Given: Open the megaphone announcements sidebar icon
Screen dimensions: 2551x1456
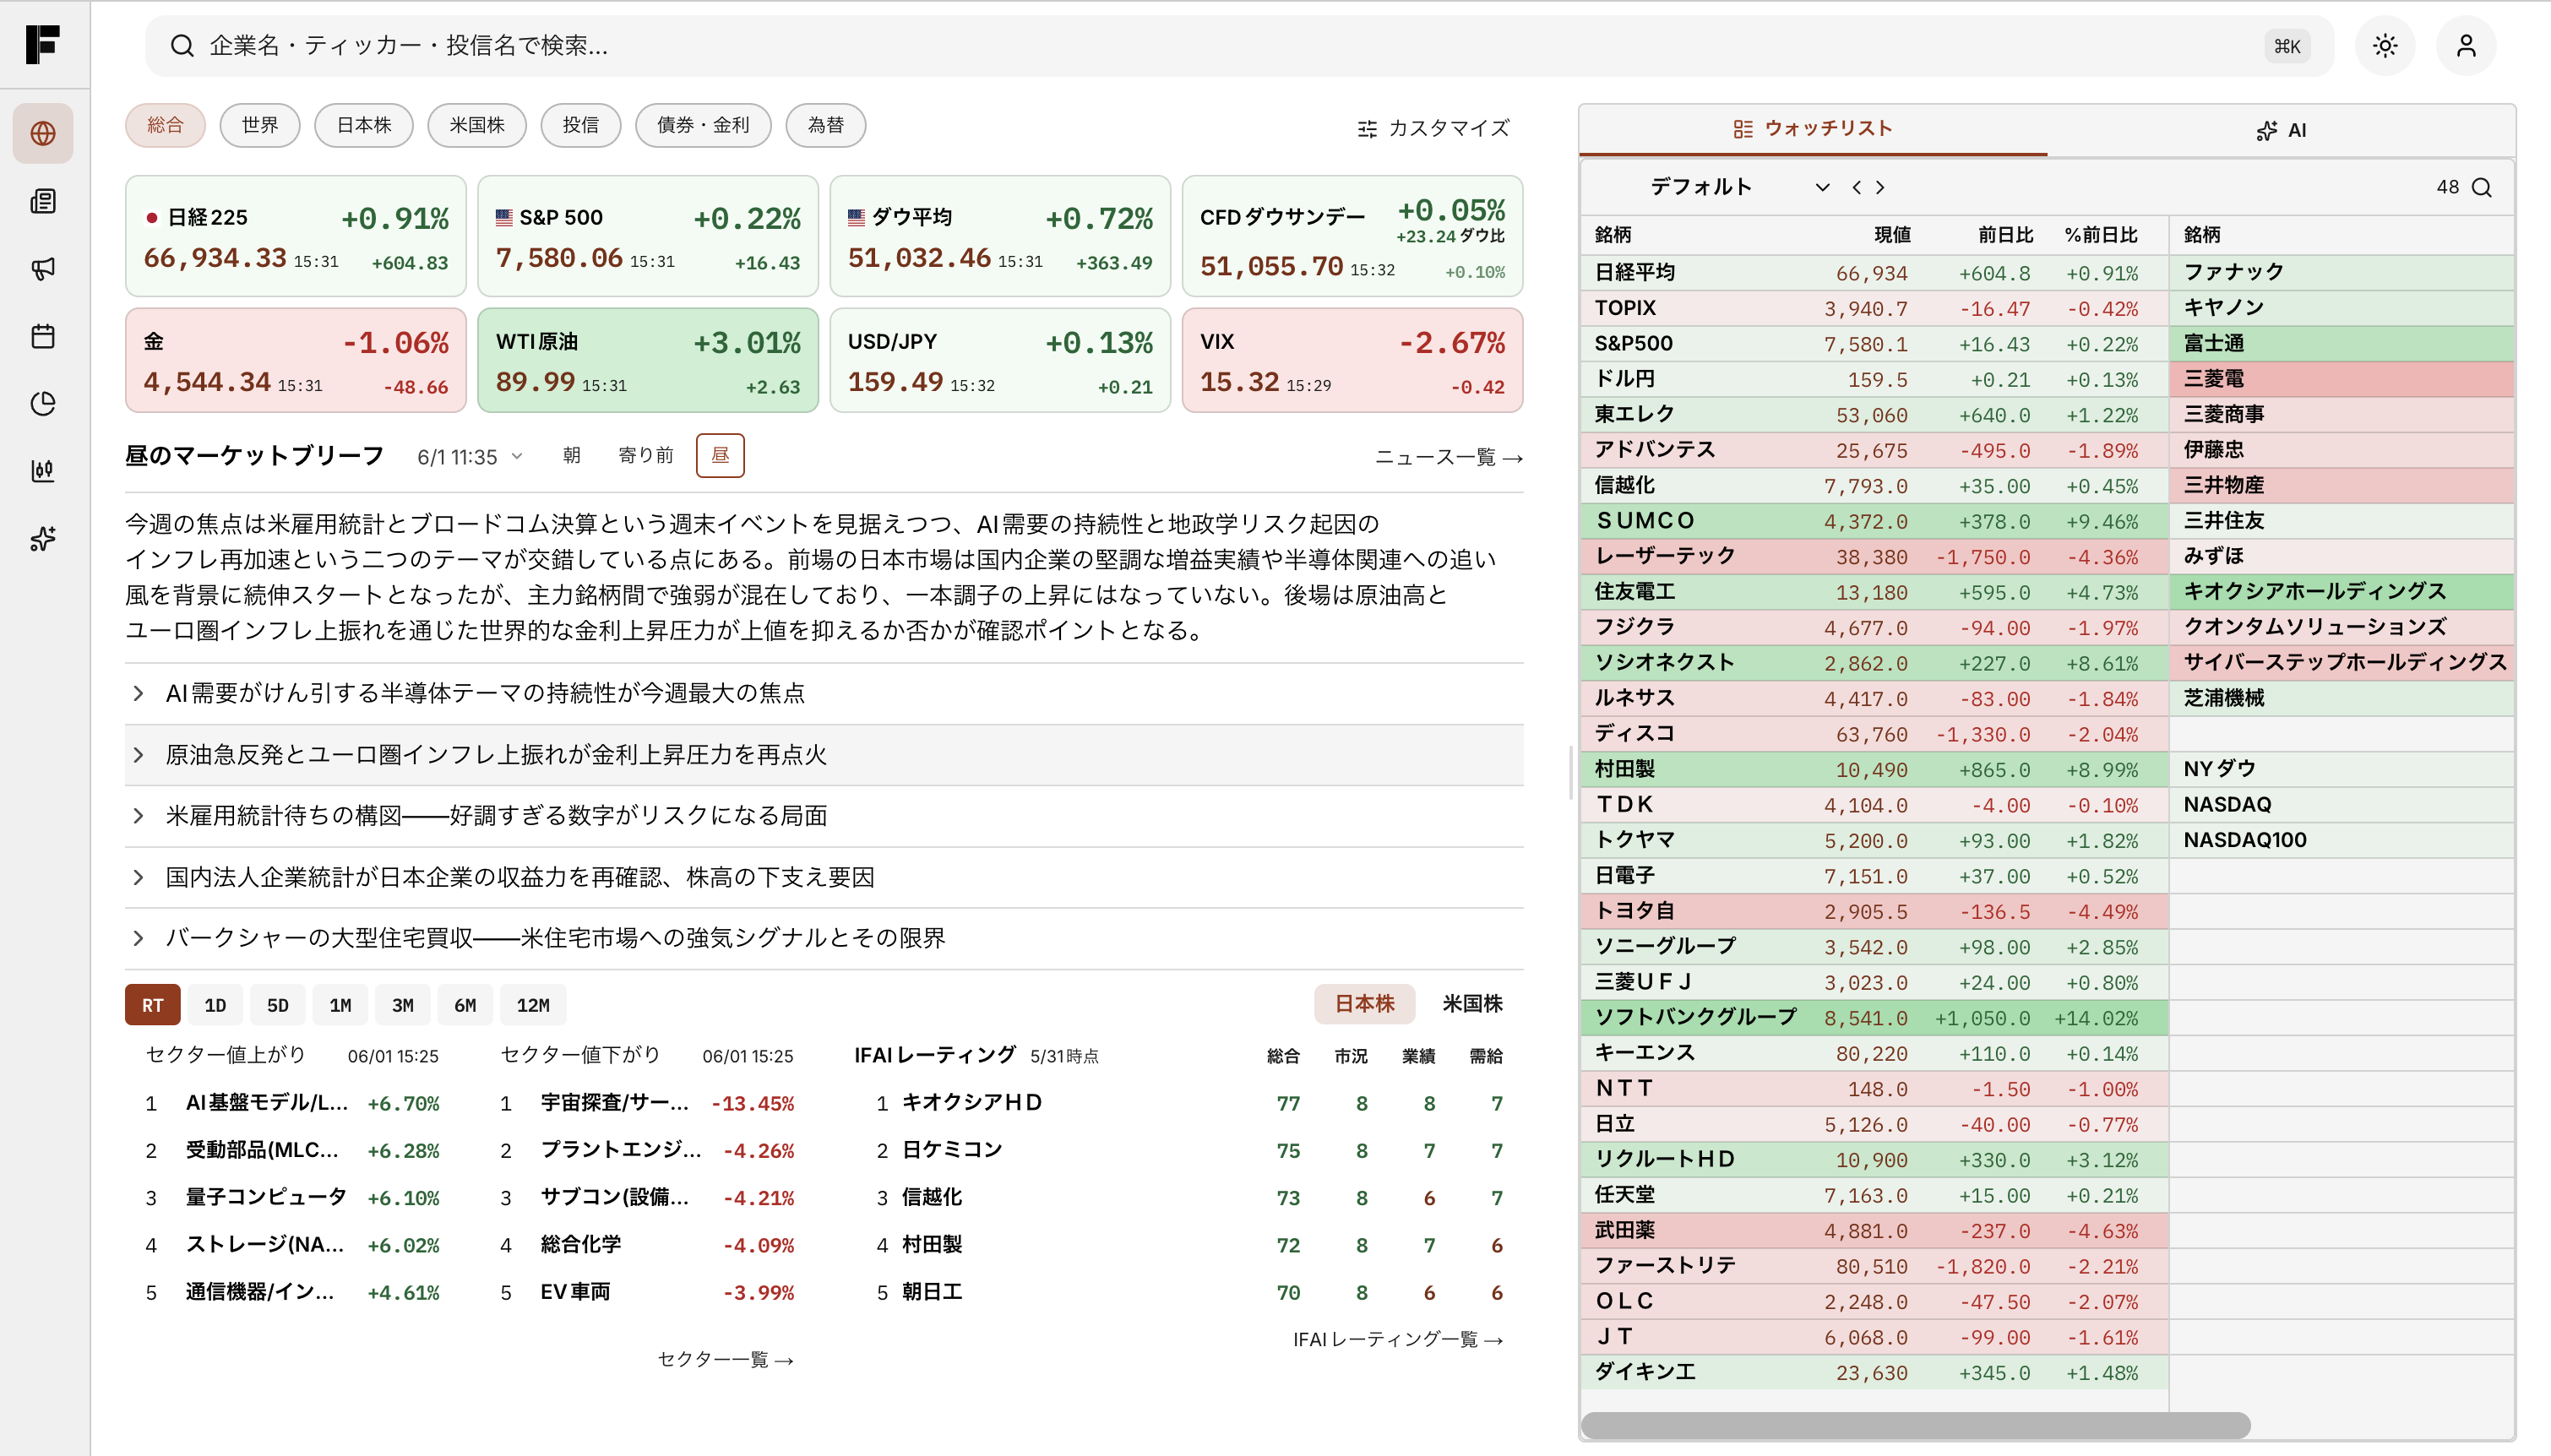Looking at the screenshot, I should point(43,268).
